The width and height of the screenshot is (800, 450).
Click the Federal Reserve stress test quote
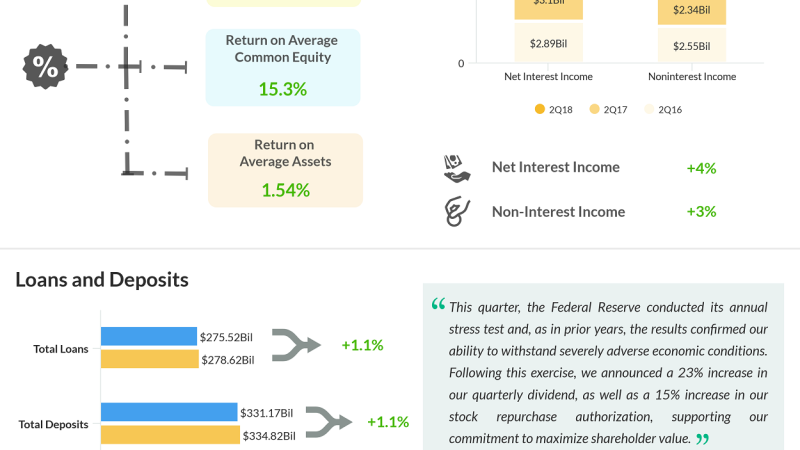(x=607, y=372)
